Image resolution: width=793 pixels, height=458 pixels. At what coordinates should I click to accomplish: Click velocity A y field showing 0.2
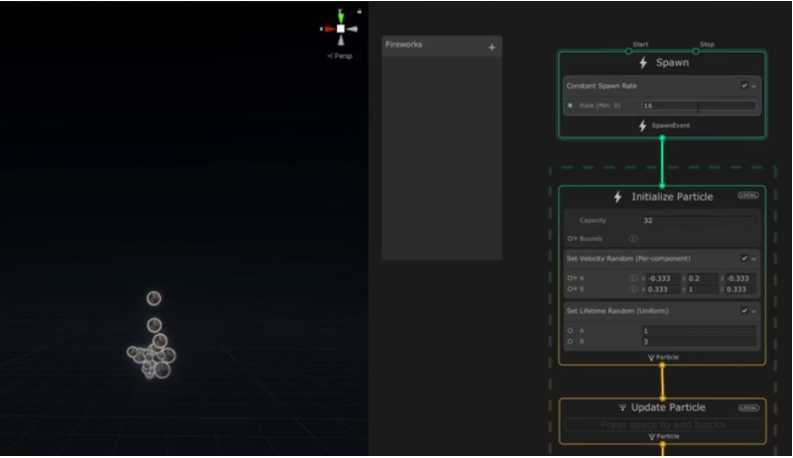tap(702, 279)
